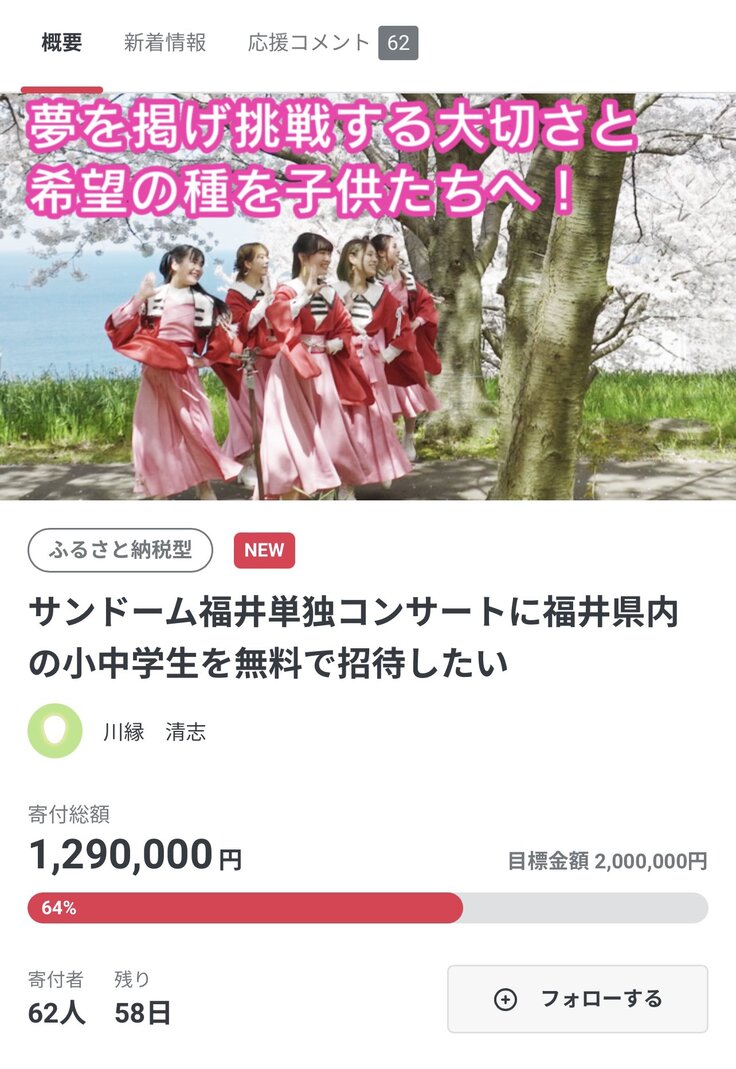Click the 1,290,000円 donation total
This screenshot has height=1069, width=736.
135,855
